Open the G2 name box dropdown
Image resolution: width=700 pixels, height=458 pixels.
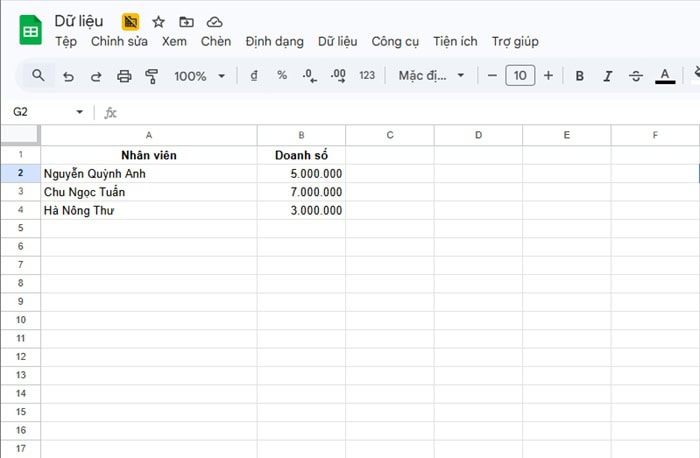tap(80, 112)
